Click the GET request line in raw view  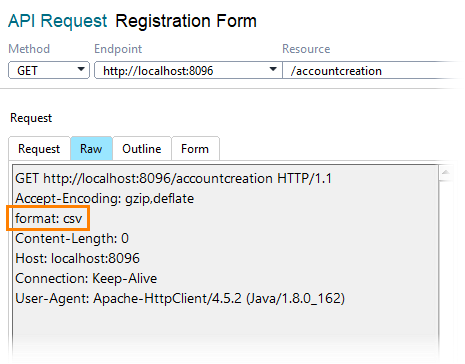pyautogui.click(x=173, y=179)
